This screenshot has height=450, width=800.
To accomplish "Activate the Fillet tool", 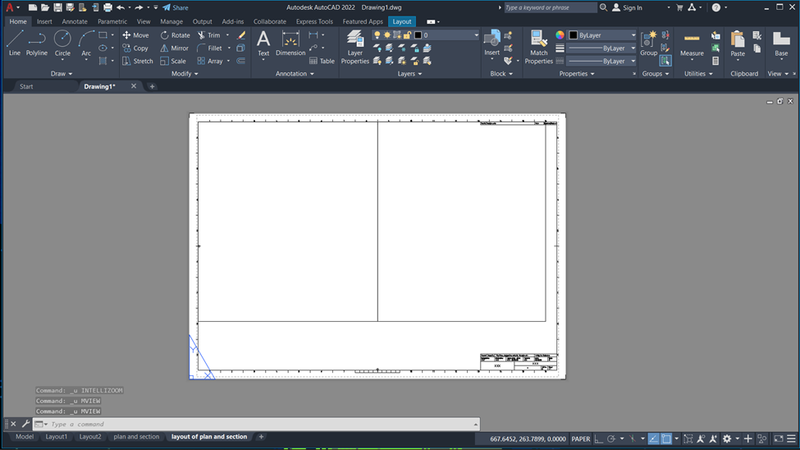I will (x=210, y=48).
